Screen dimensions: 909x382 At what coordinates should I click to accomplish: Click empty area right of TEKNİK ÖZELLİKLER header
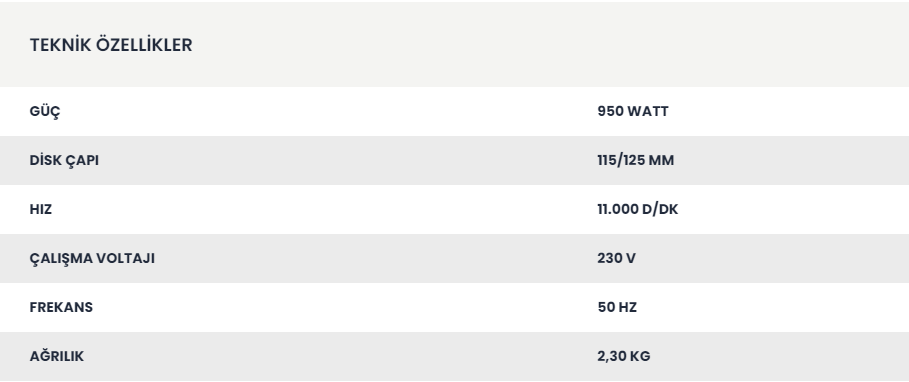tap(551, 45)
